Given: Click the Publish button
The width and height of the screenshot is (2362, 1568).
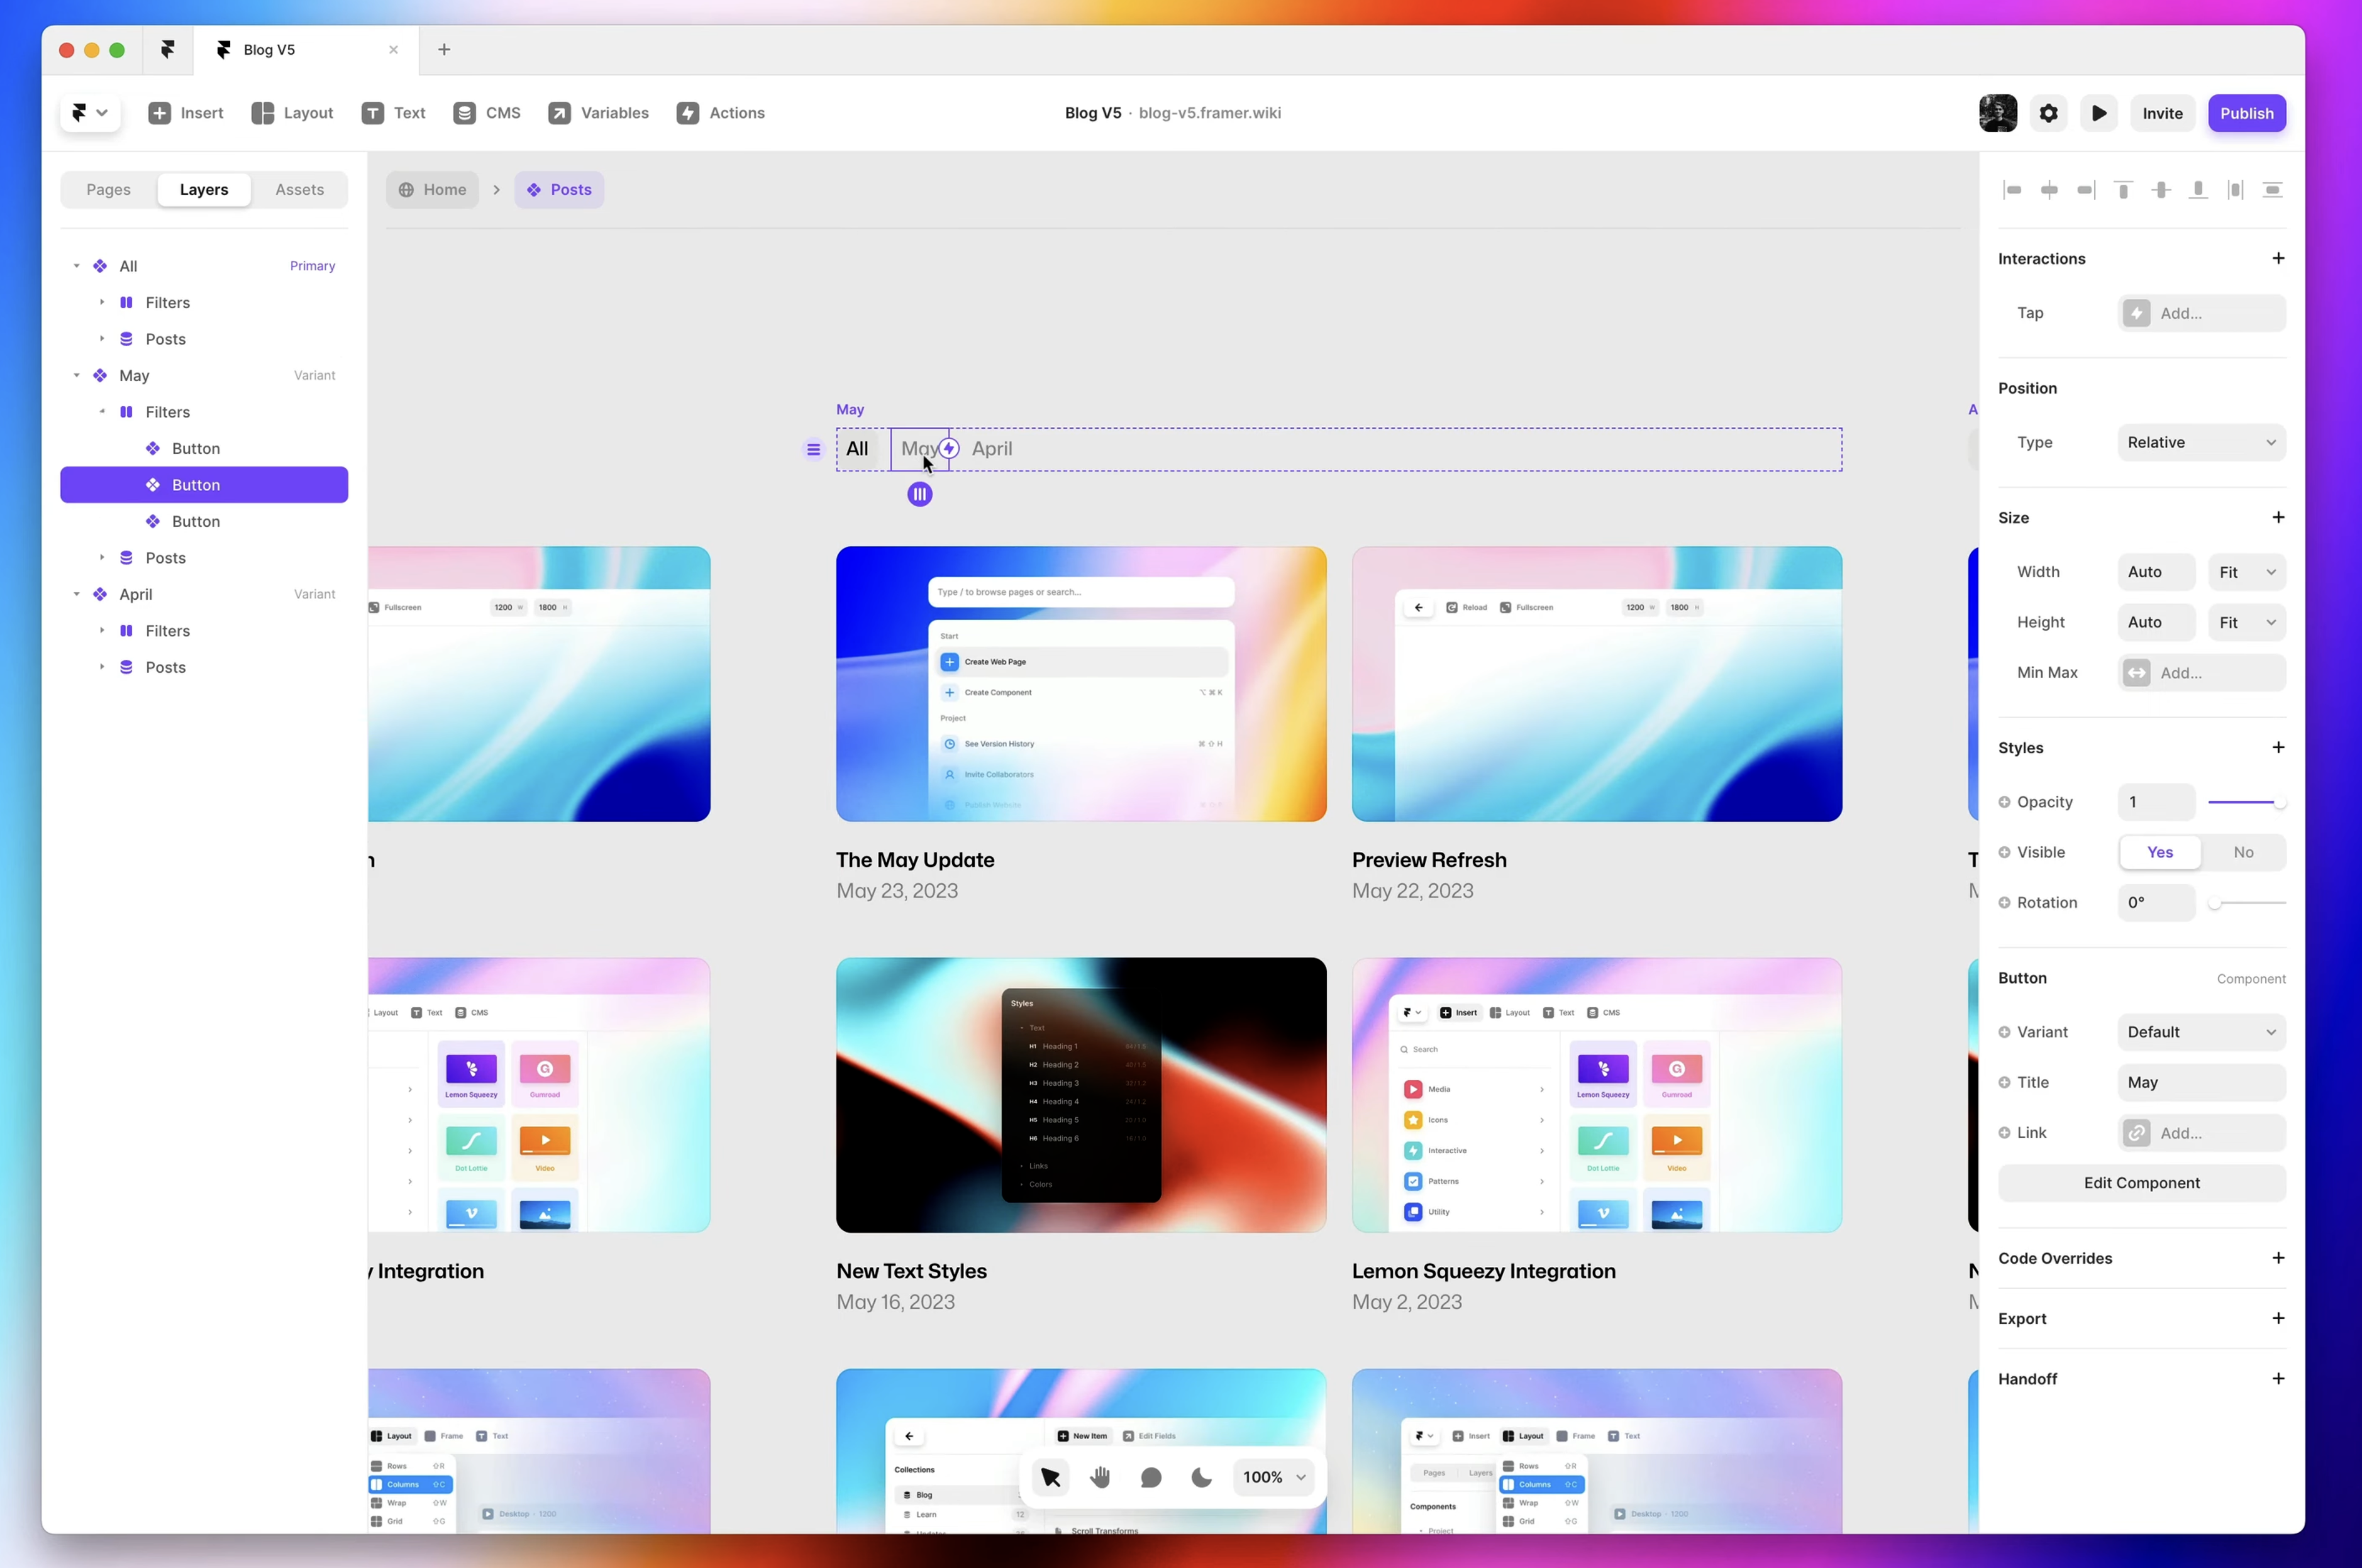Looking at the screenshot, I should (2246, 113).
